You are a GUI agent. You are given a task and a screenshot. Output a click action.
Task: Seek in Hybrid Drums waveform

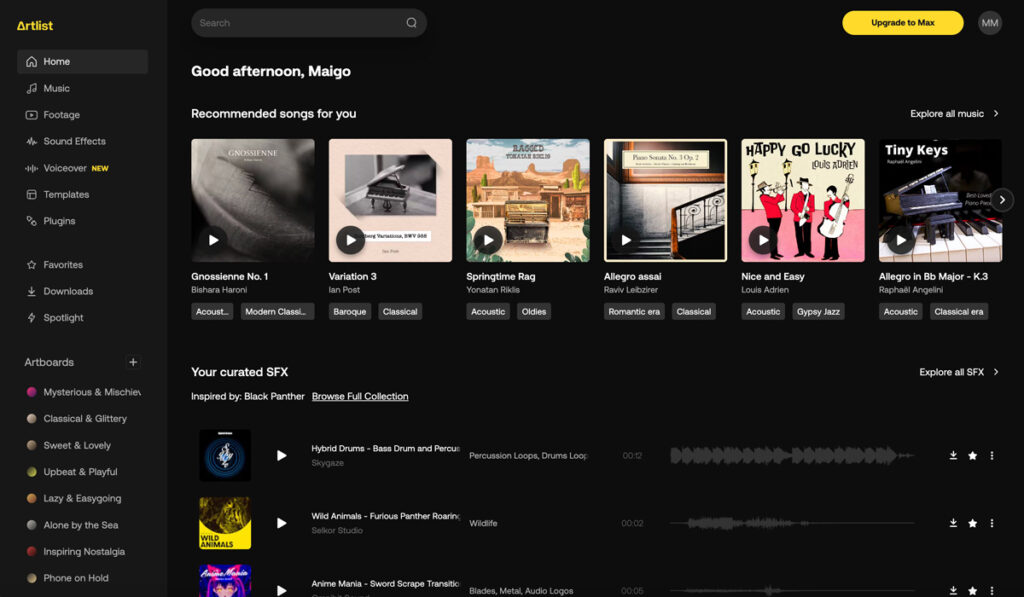(792, 455)
